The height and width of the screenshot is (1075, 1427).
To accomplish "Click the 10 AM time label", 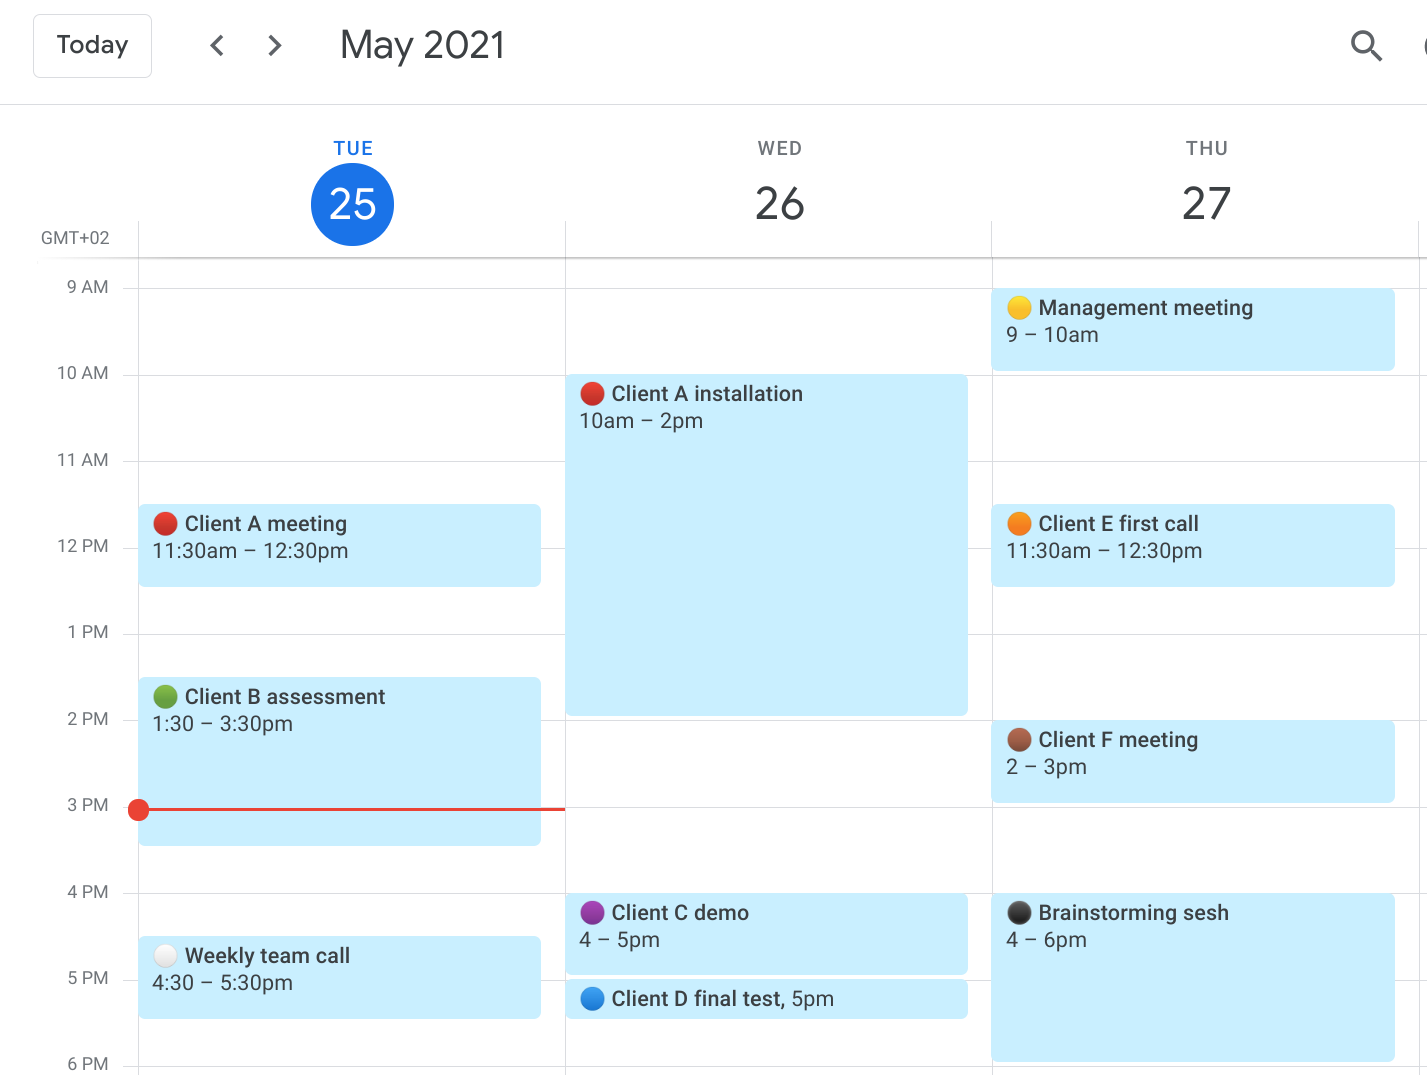I will [x=83, y=373].
